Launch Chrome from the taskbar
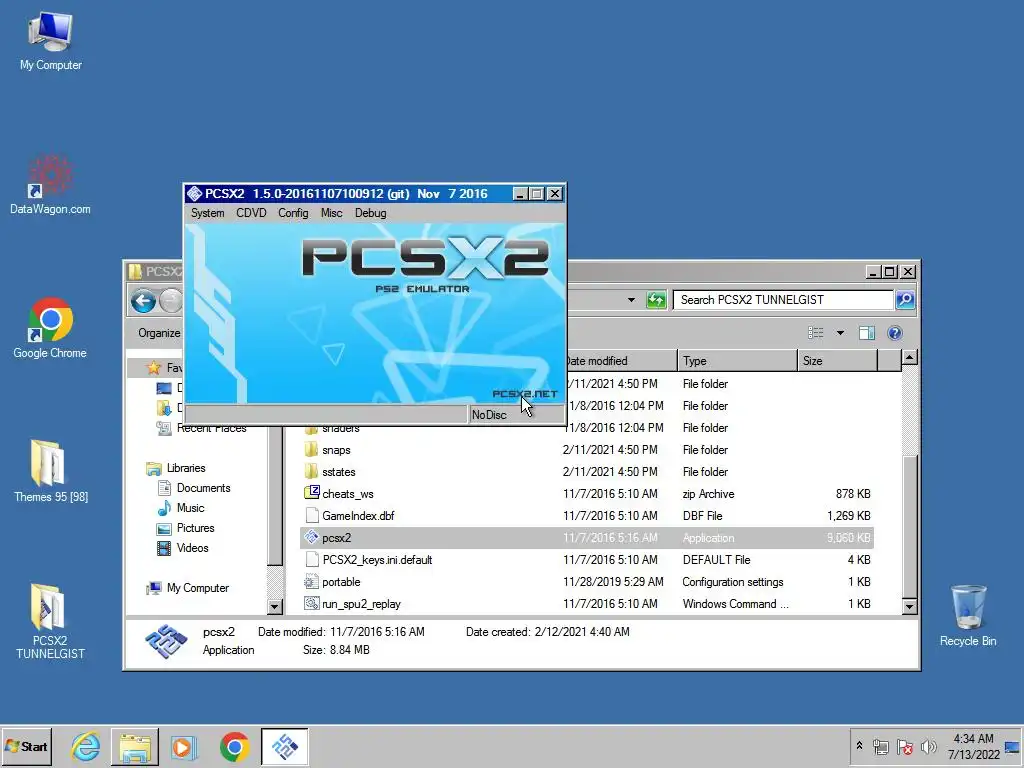This screenshot has height=768, width=1024. [x=234, y=746]
